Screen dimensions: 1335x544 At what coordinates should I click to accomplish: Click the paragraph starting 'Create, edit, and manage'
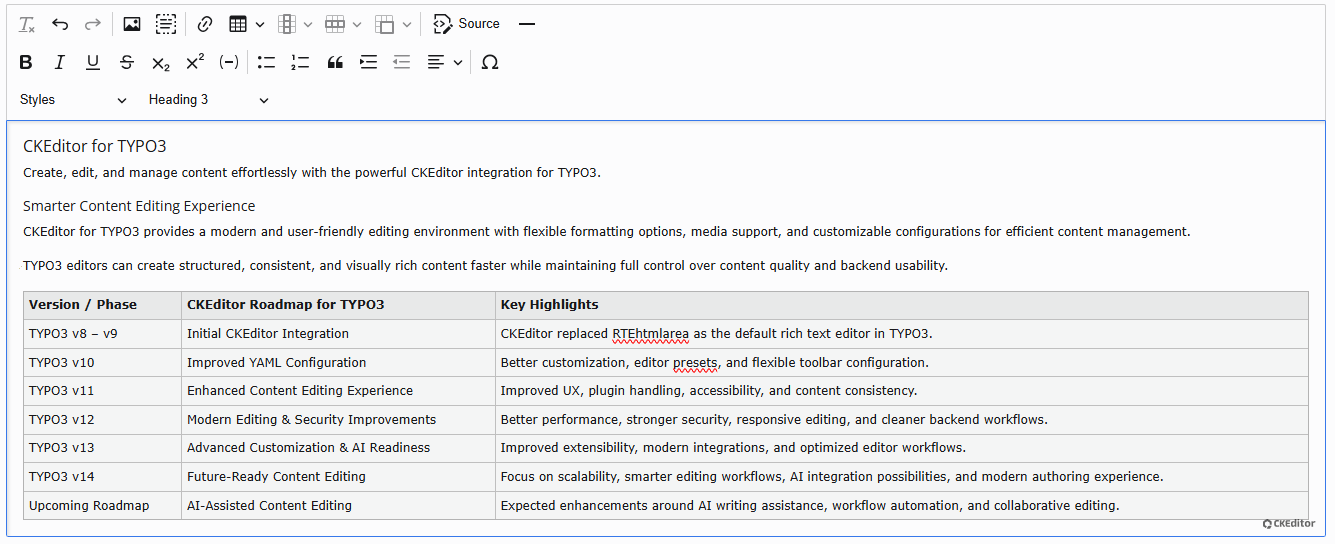[x=312, y=172]
